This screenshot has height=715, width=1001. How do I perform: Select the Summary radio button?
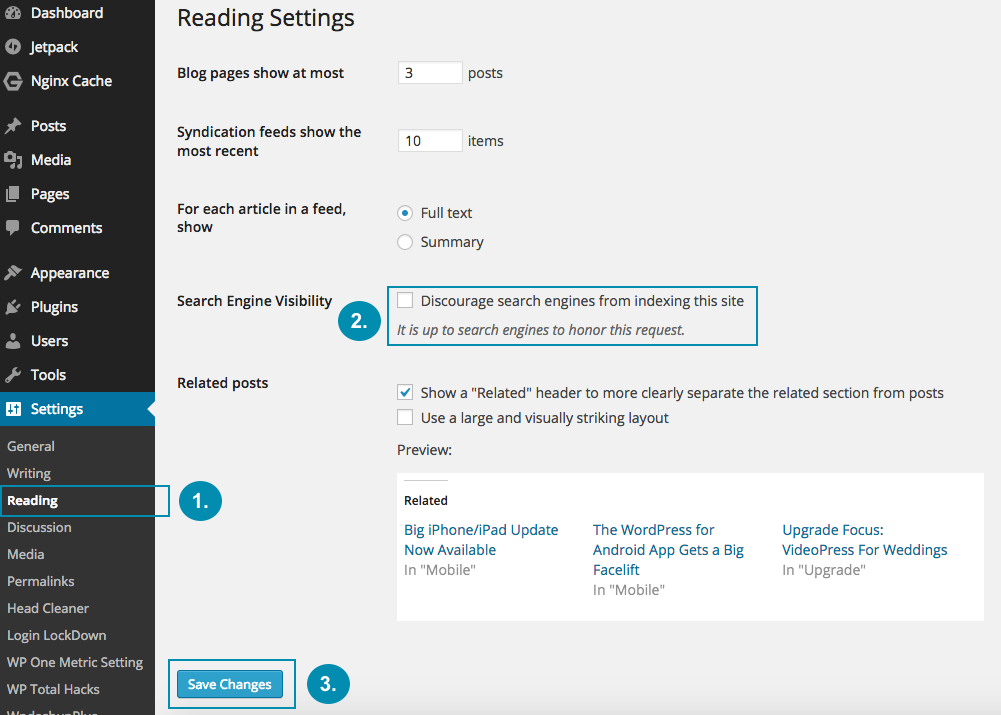405,242
